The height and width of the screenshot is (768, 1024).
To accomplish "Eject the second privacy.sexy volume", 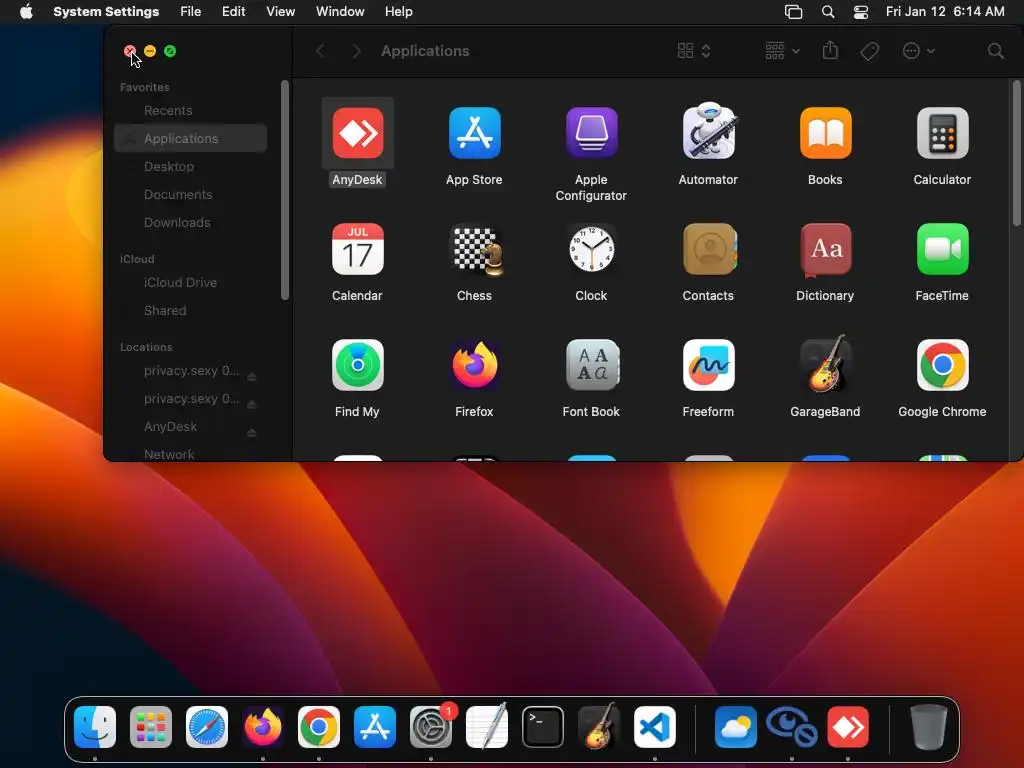I will [x=251, y=404].
